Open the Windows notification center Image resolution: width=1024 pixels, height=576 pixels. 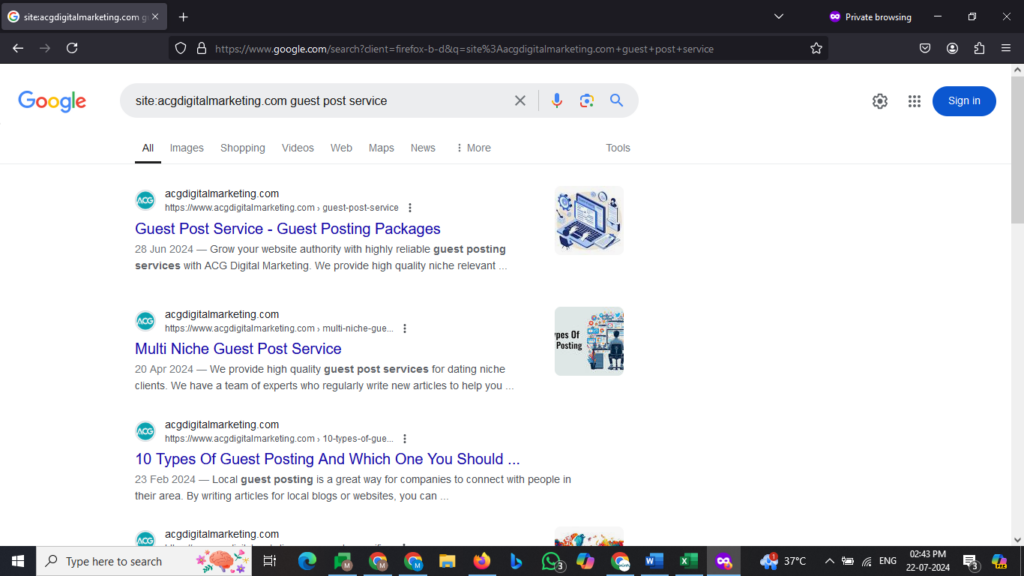(x=970, y=561)
